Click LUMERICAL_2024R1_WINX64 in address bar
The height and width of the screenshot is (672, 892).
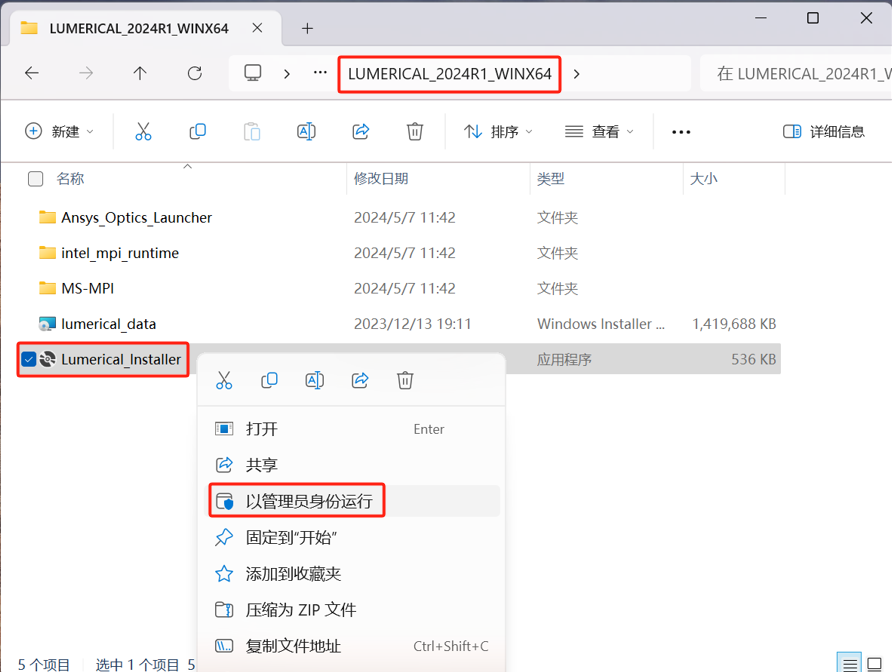[449, 74]
